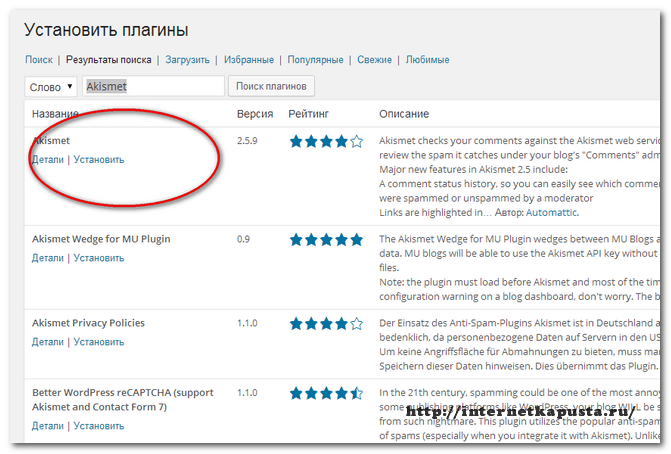Open Детали for the Akismet plugin
Image resolution: width=671 pixels, height=454 pixels.
48,160
